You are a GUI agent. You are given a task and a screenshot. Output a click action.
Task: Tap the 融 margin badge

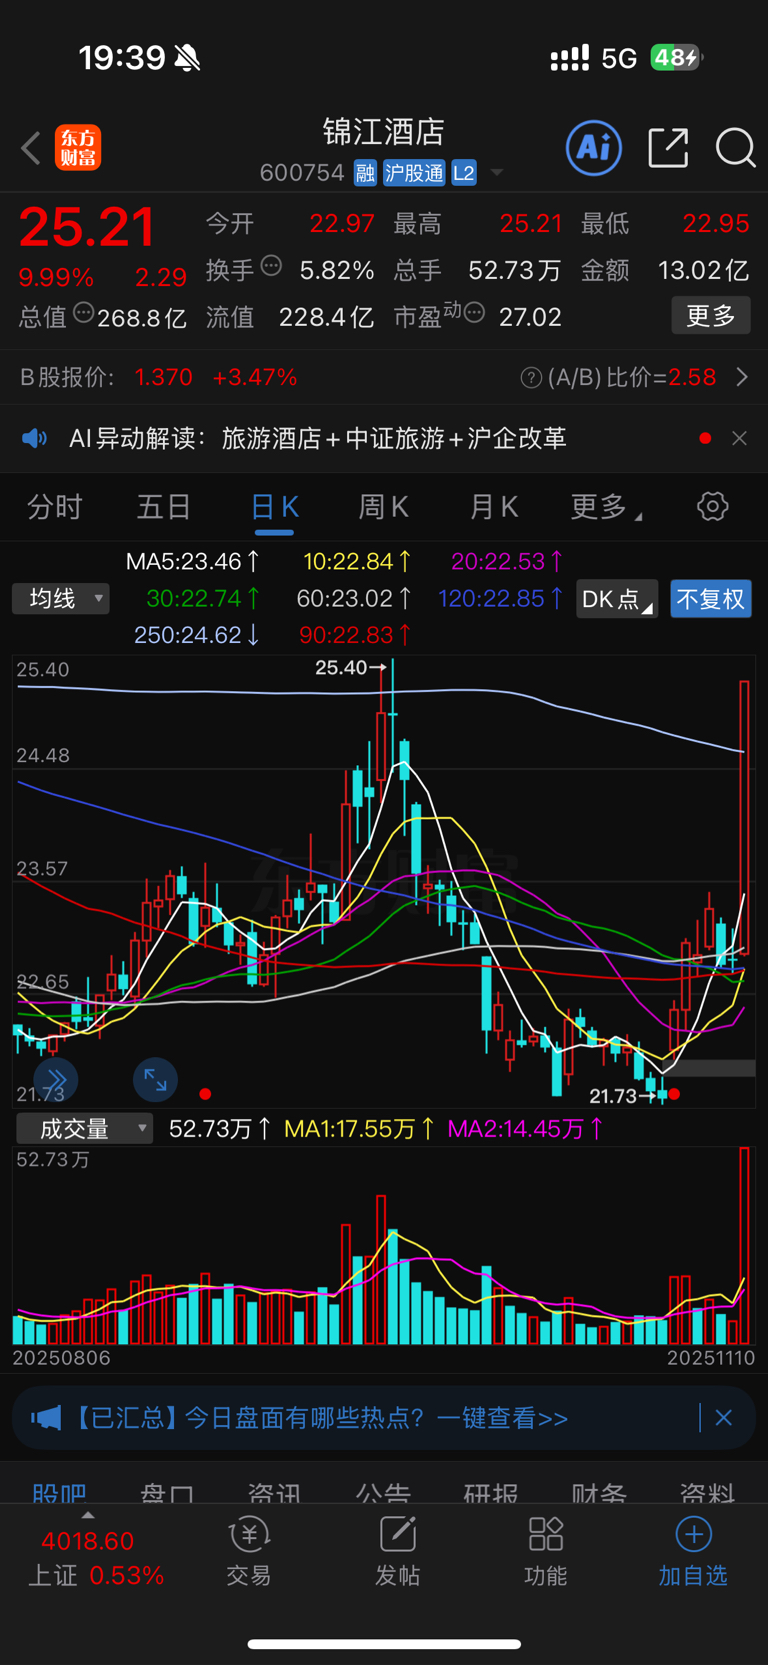(x=365, y=173)
